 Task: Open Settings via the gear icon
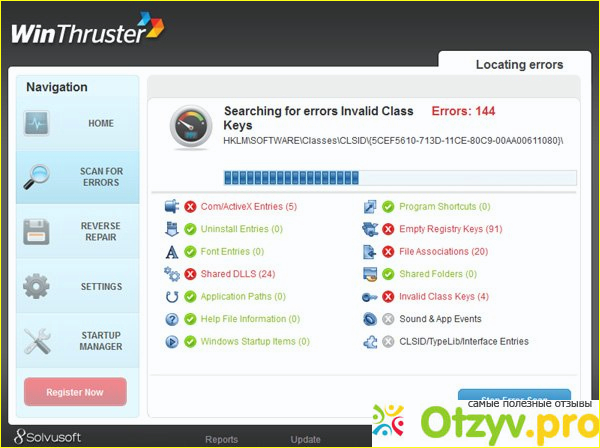[37, 287]
